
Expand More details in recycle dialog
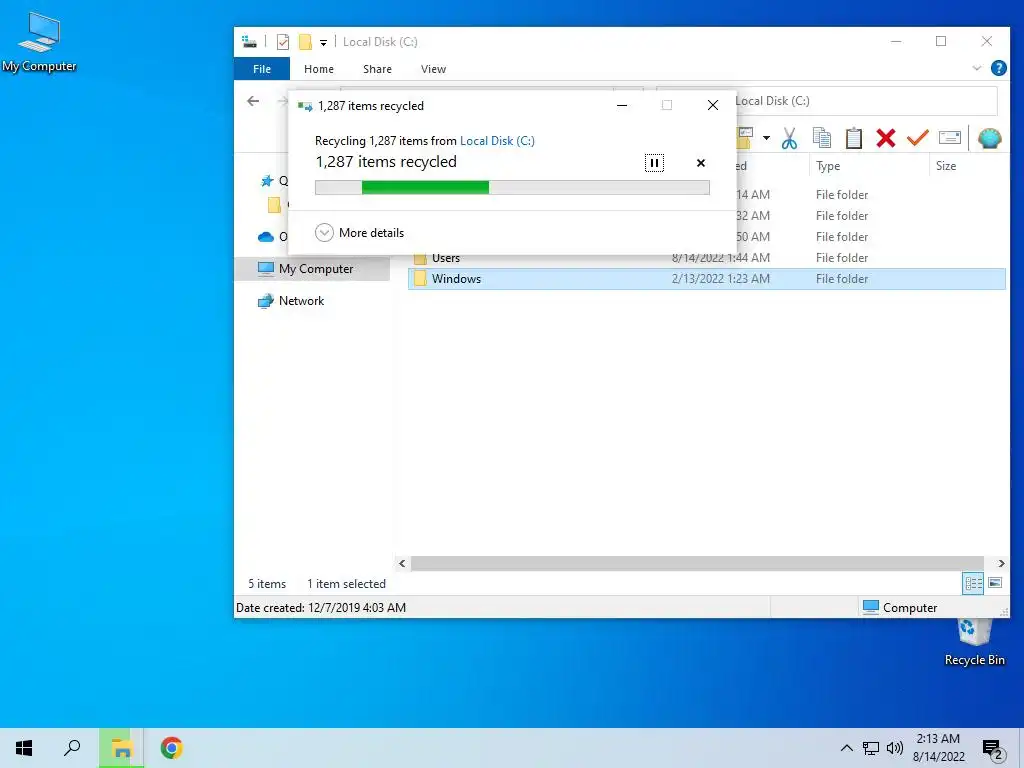[x=359, y=233]
